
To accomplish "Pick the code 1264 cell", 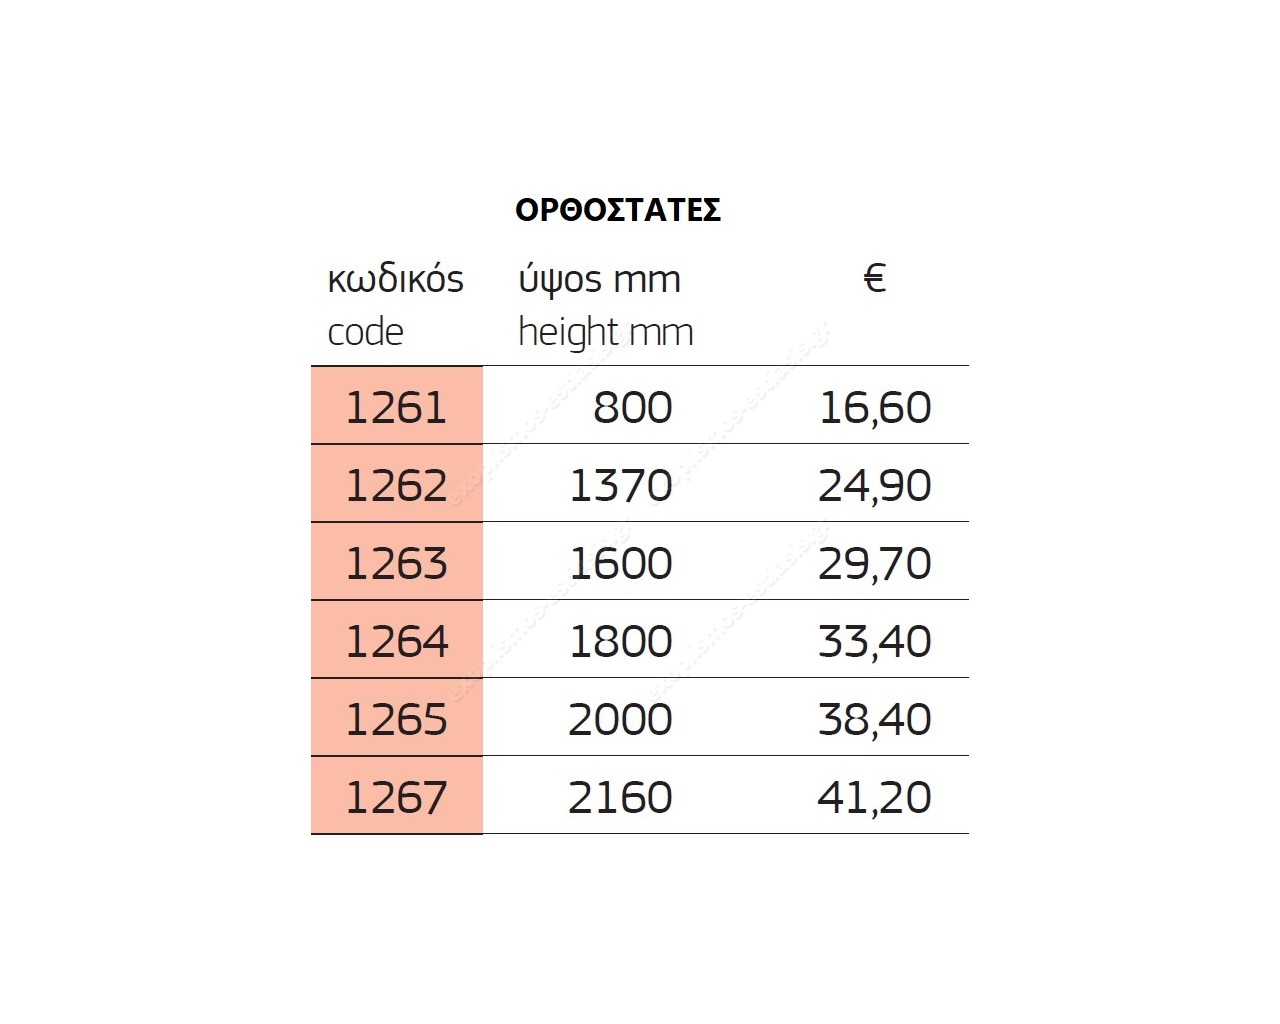I will click(396, 641).
